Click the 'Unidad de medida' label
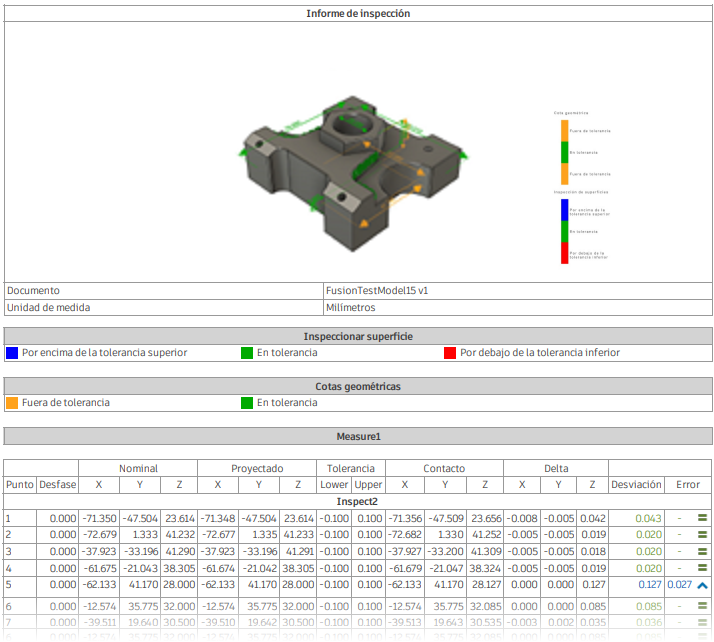This screenshot has width=714, height=642. click(x=48, y=307)
